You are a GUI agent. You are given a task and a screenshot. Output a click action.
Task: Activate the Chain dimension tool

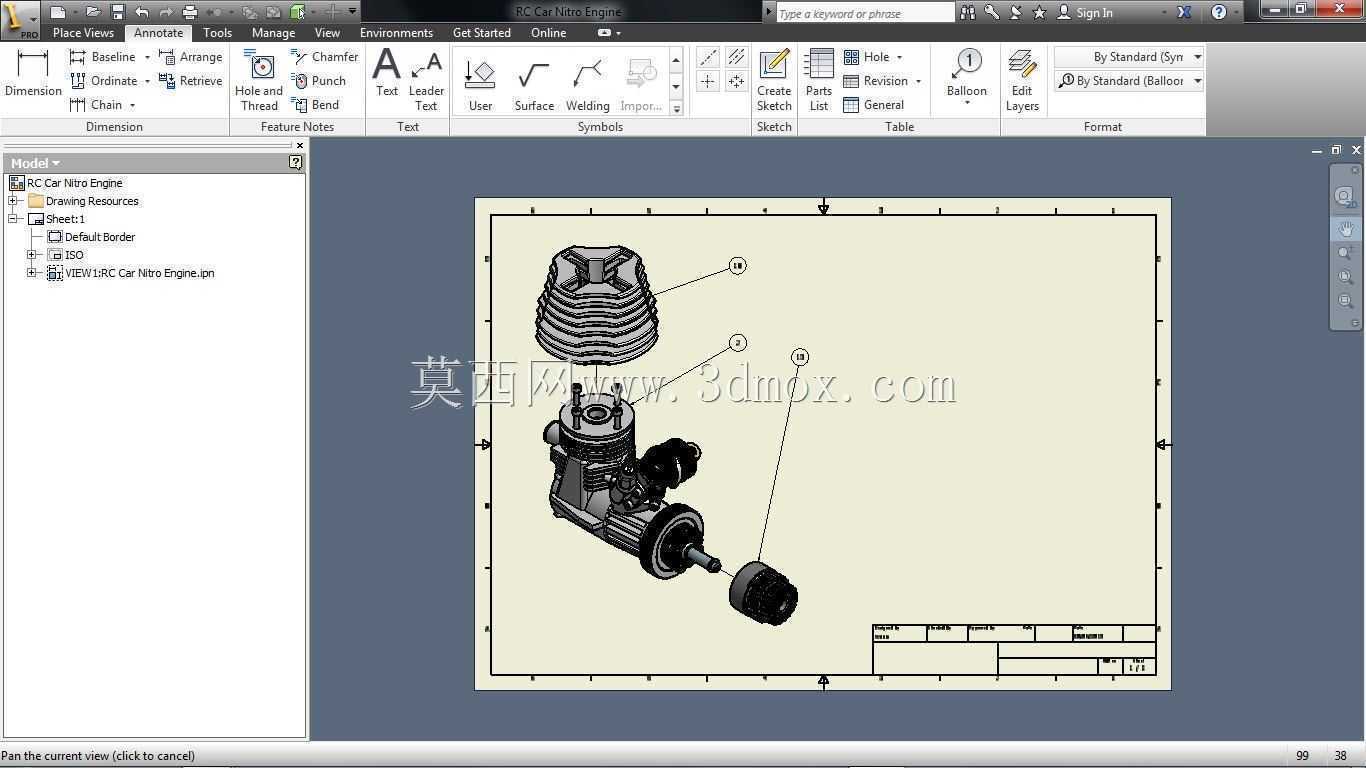click(x=96, y=105)
